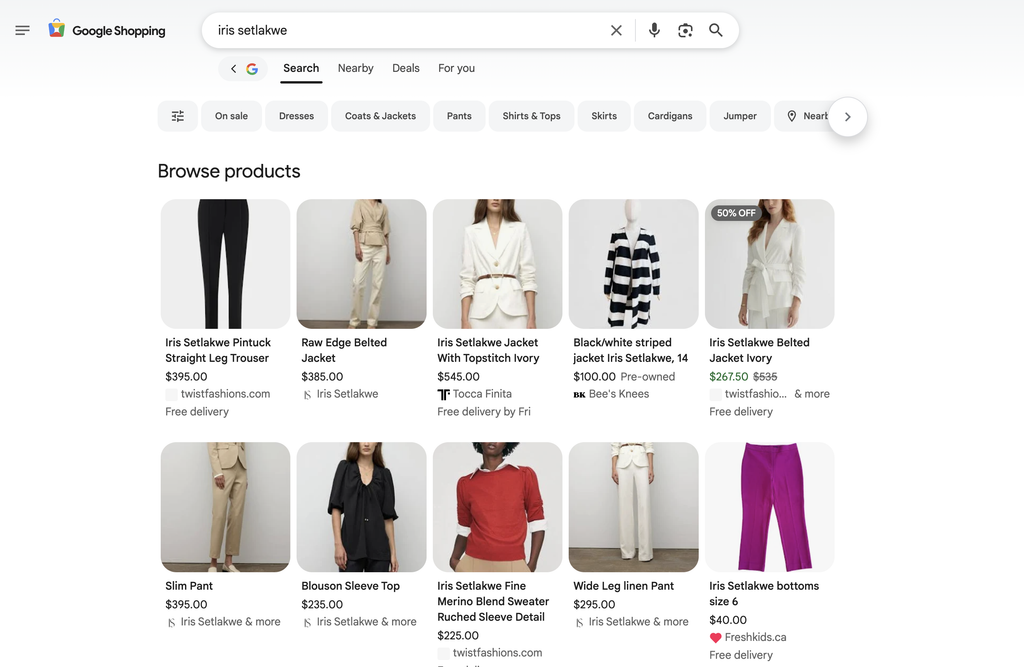Image resolution: width=1024 pixels, height=667 pixels.
Task: Click Bee's Knees BK seller icon
Action: [579, 395]
